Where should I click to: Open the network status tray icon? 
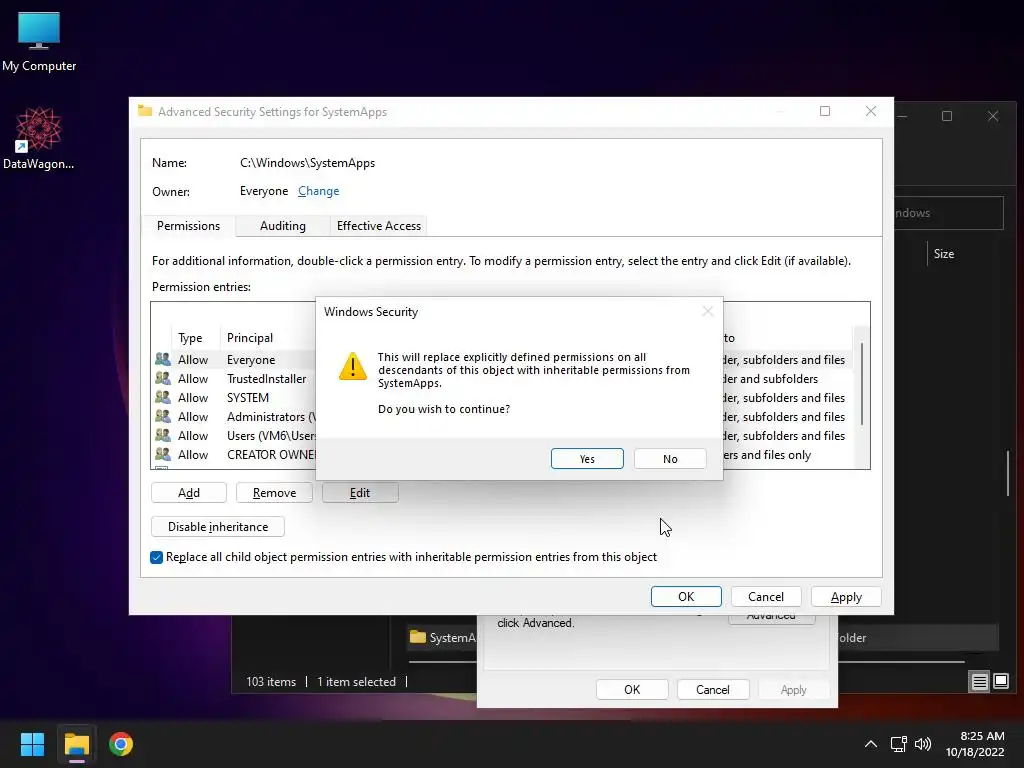[x=899, y=744]
